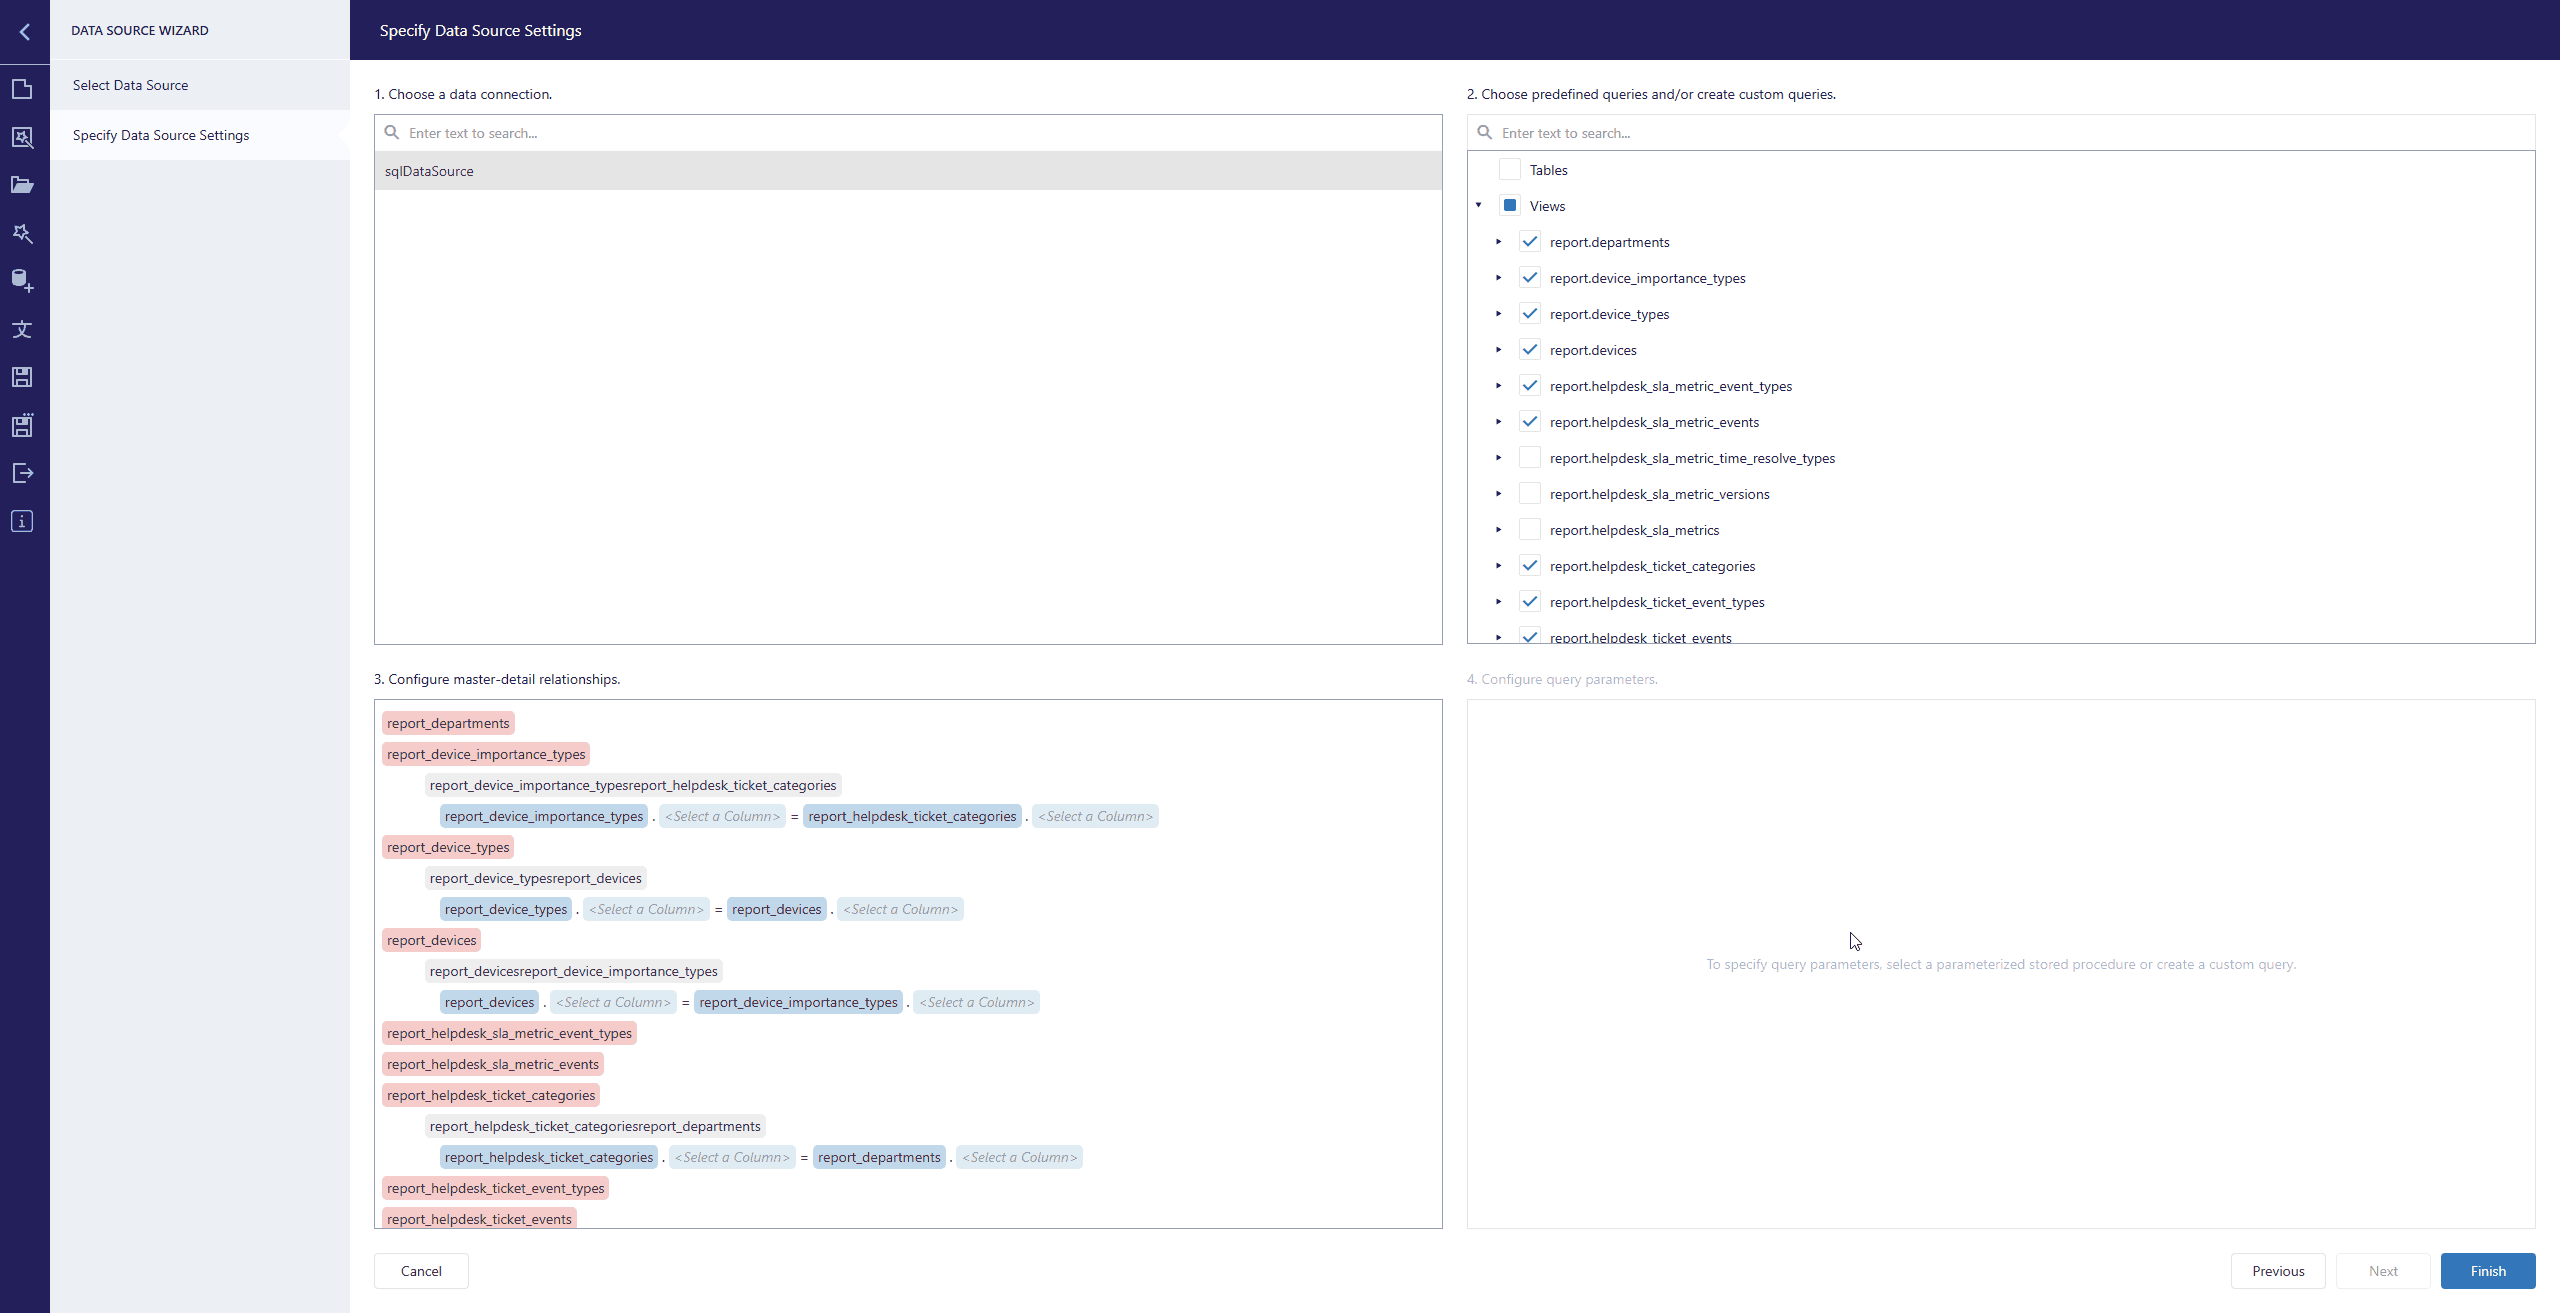Click the Finish button
The image size is (2560, 1313).
coord(2487,1271)
